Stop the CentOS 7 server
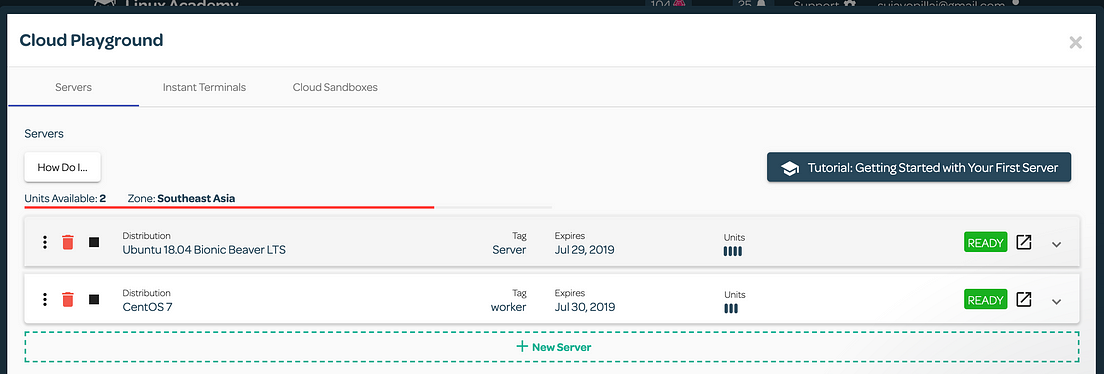The height and width of the screenshot is (374, 1104). [x=94, y=299]
